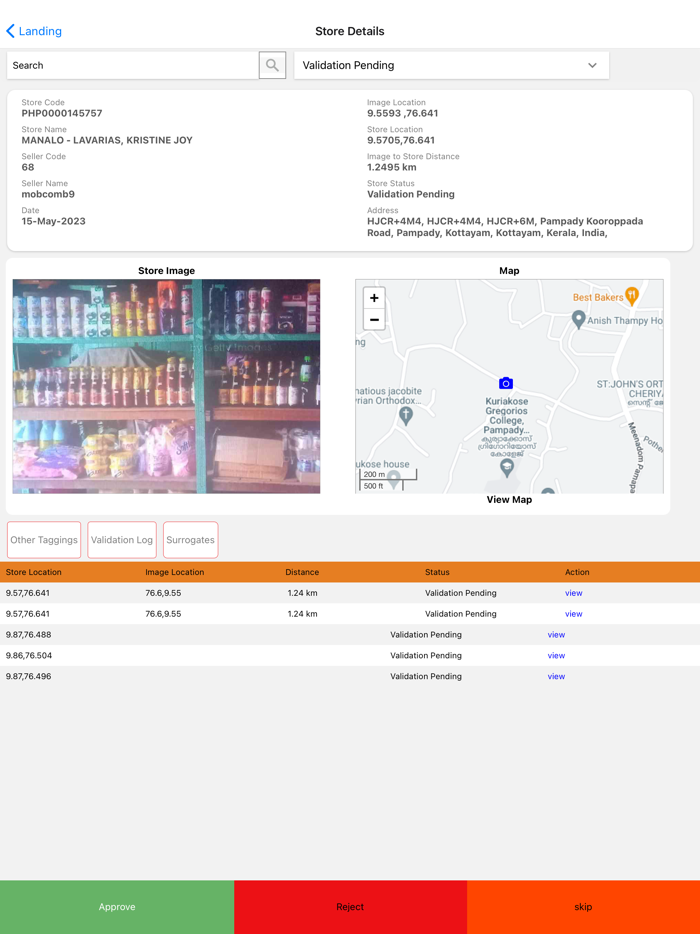Click Best Bakers restaurant pin icon
This screenshot has width=700, height=934.
click(632, 295)
